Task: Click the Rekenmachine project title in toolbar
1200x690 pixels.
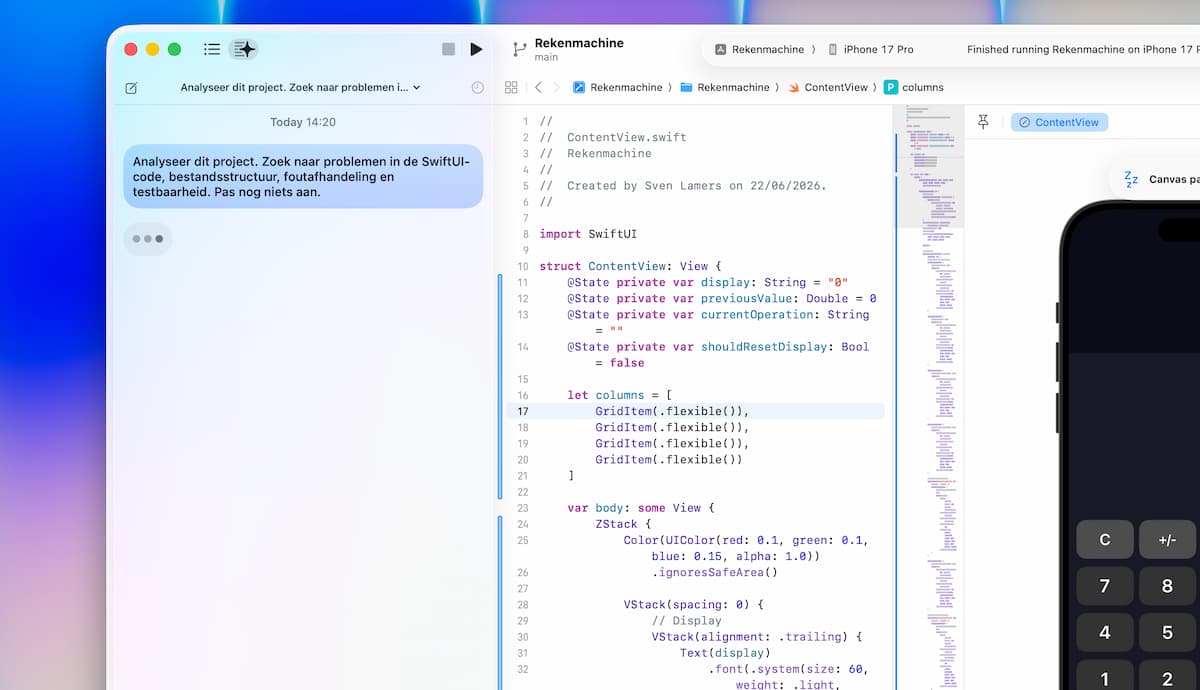Action: 579,43
